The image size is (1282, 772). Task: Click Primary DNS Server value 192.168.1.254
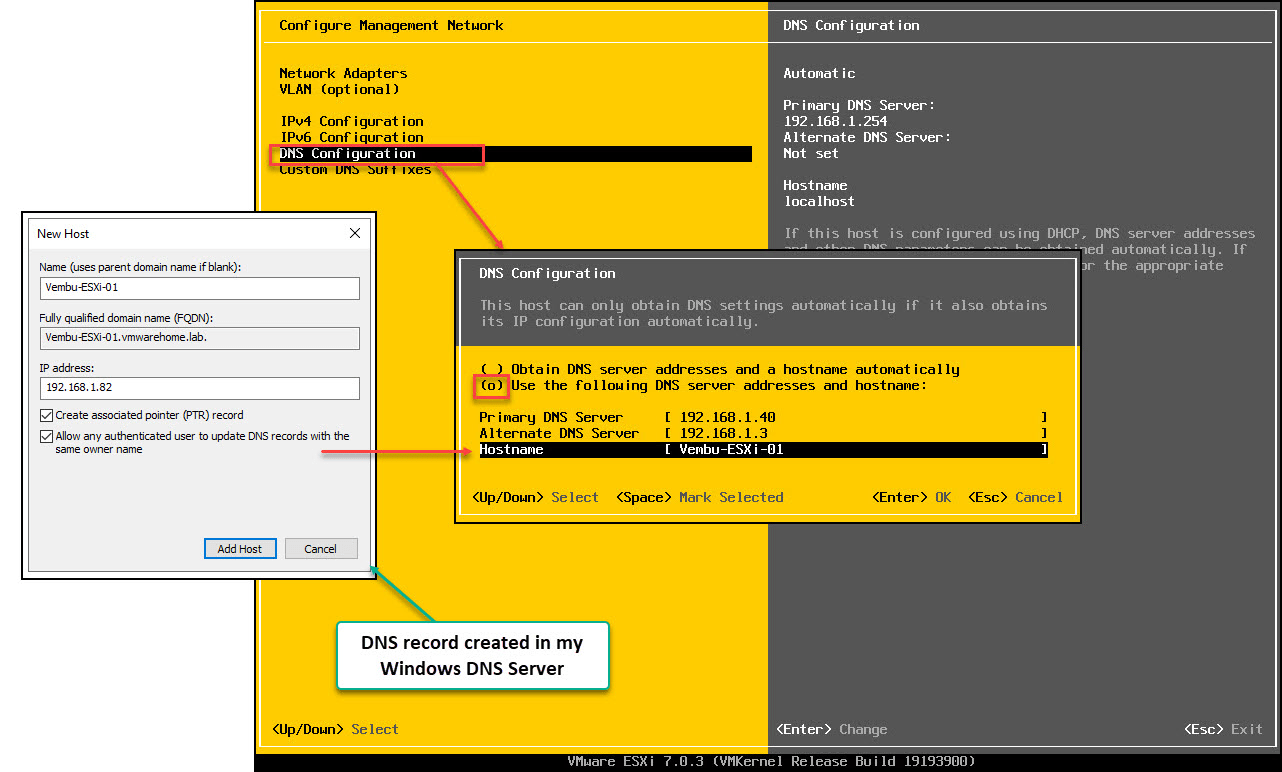coord(835,121)
